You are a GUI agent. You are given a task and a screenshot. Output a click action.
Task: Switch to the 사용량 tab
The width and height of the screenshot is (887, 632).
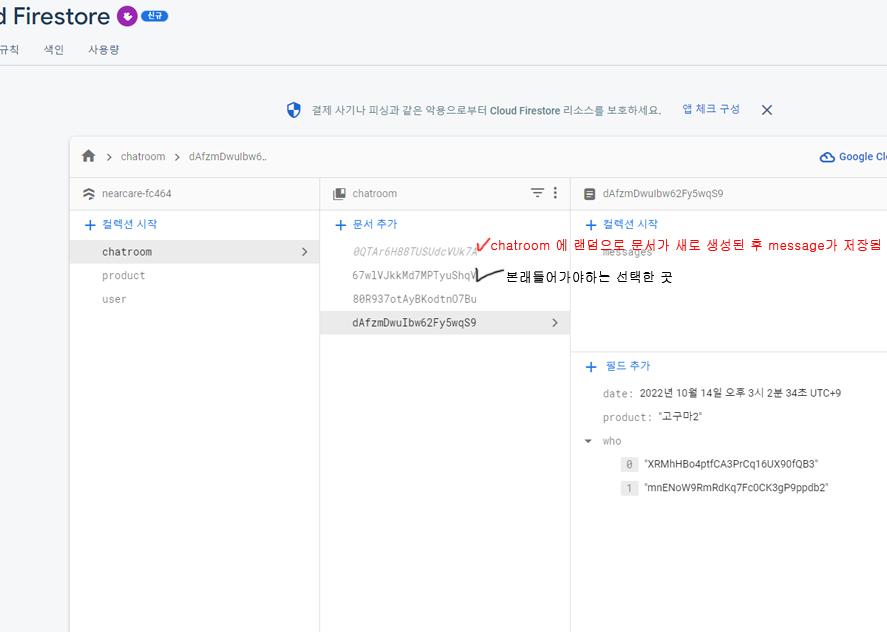pos(104,50)
